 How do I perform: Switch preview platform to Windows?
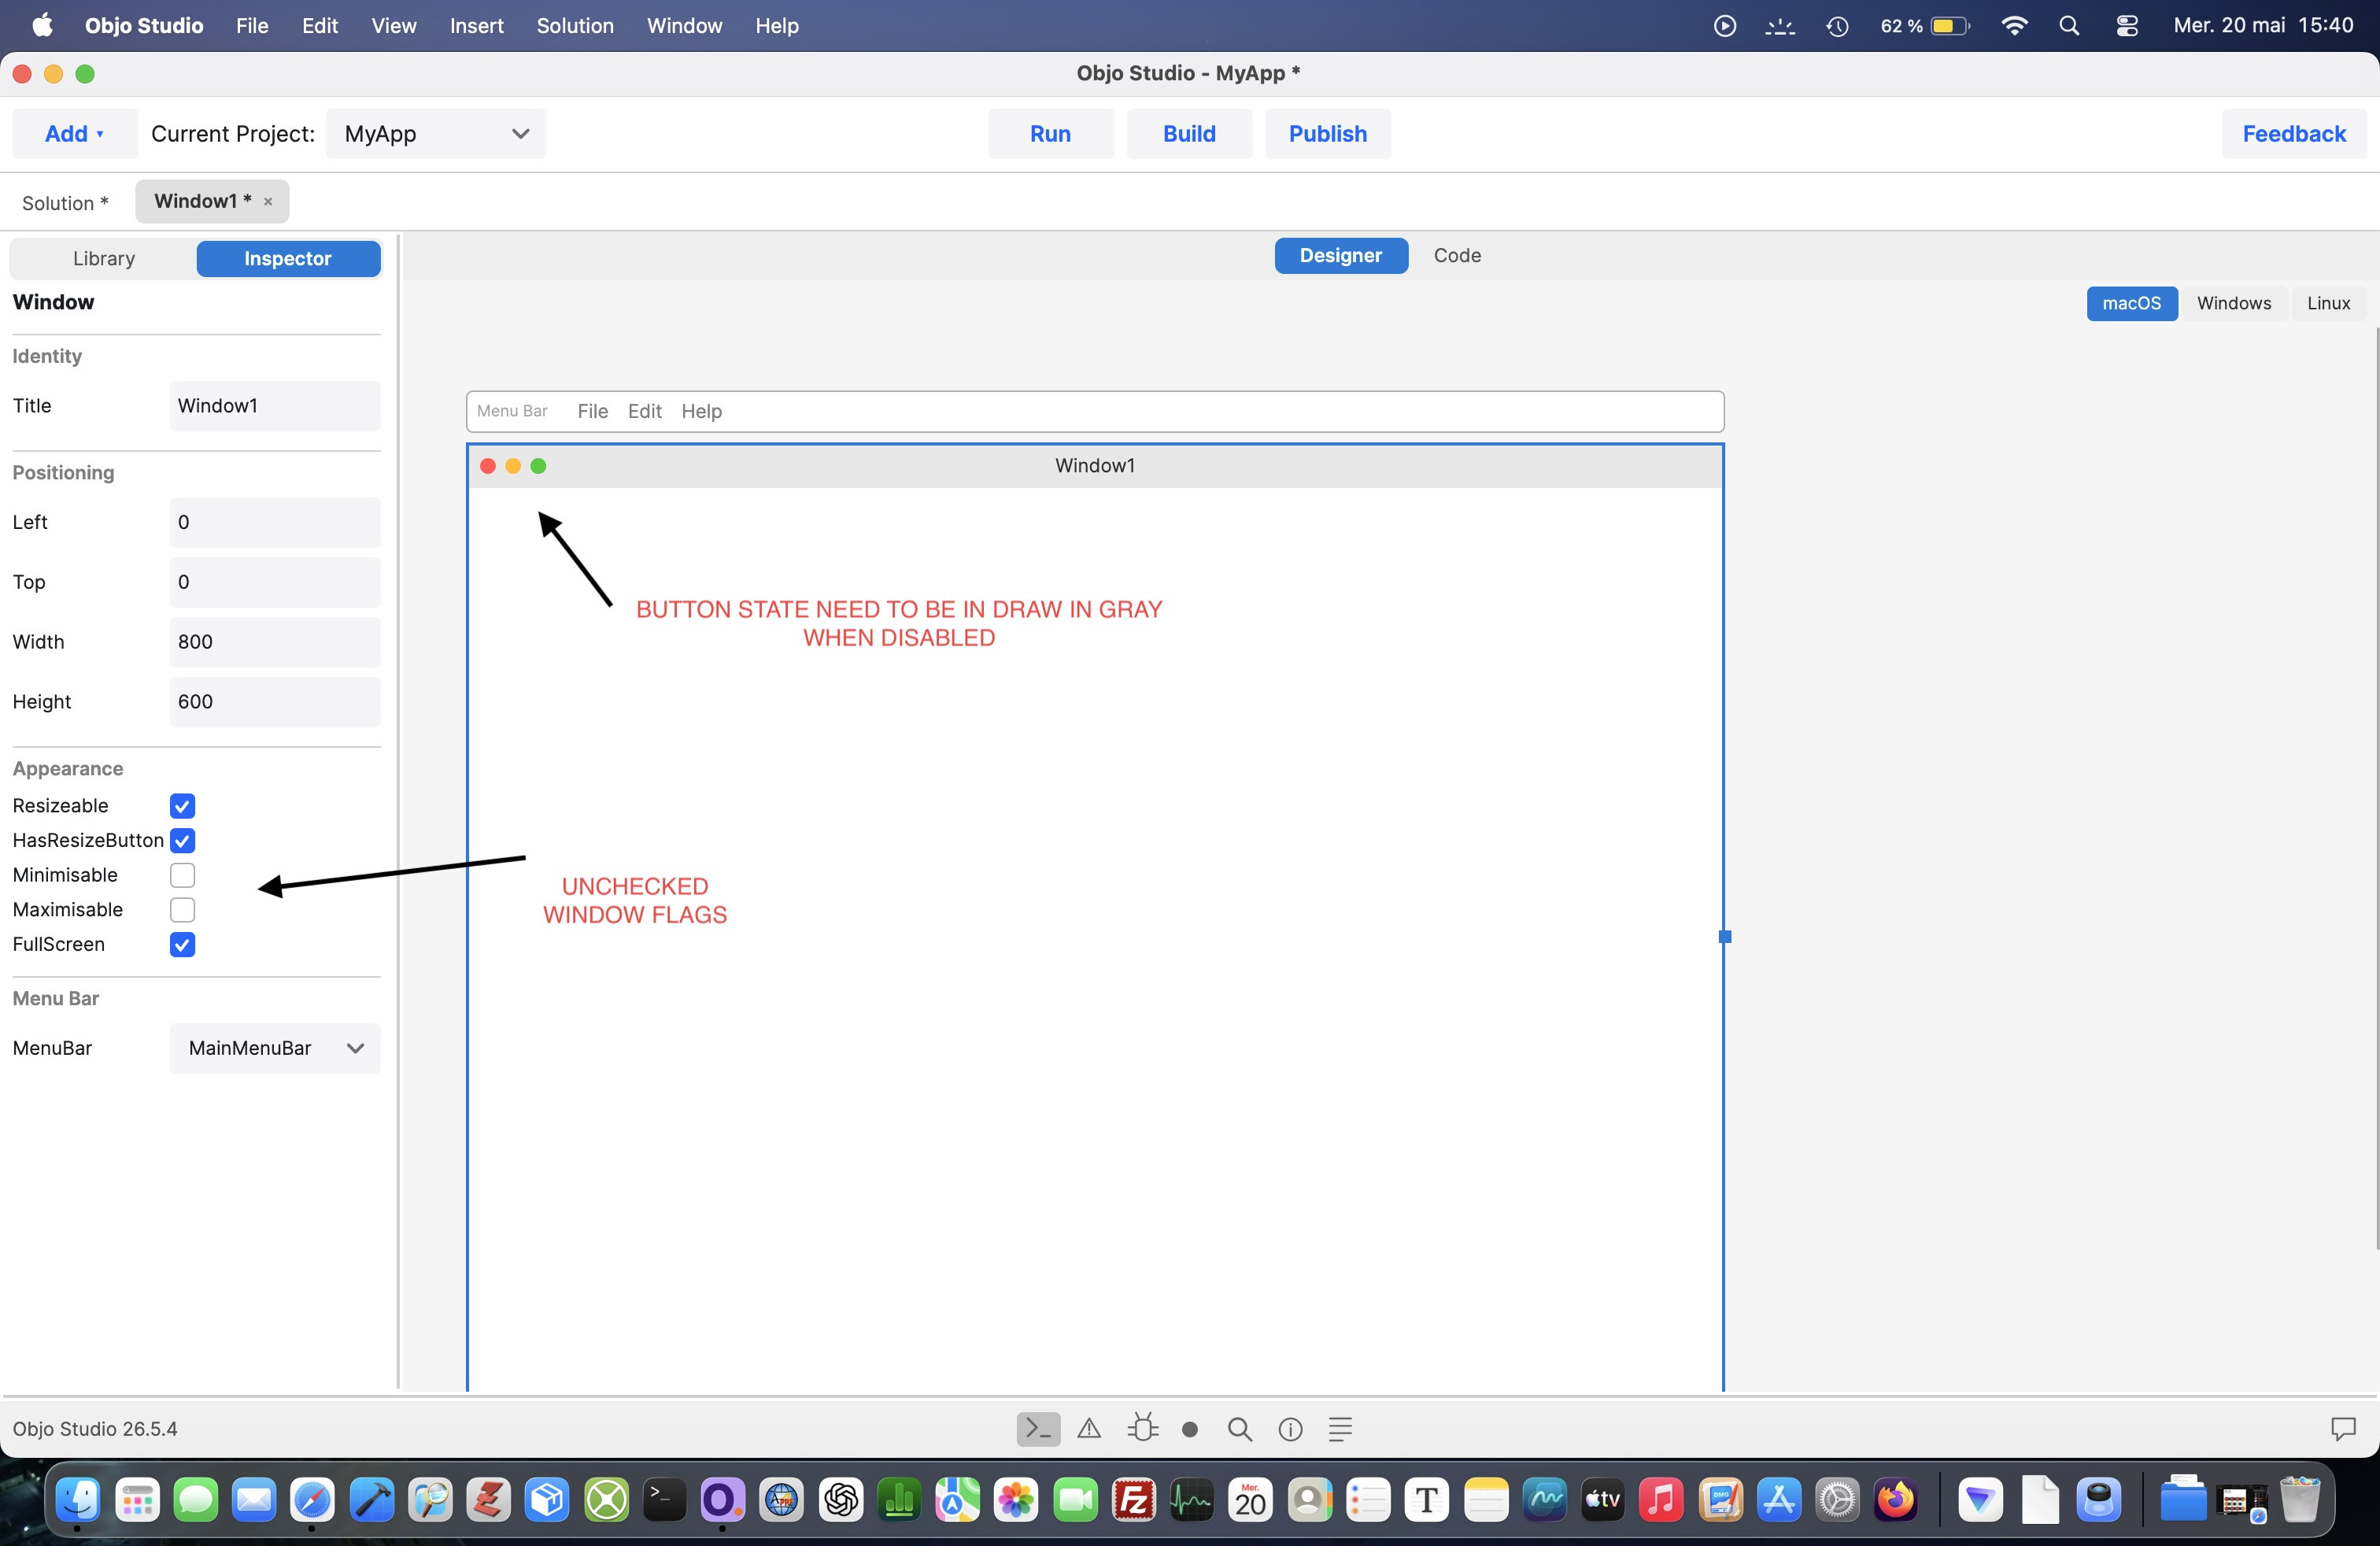(2234, 304)
